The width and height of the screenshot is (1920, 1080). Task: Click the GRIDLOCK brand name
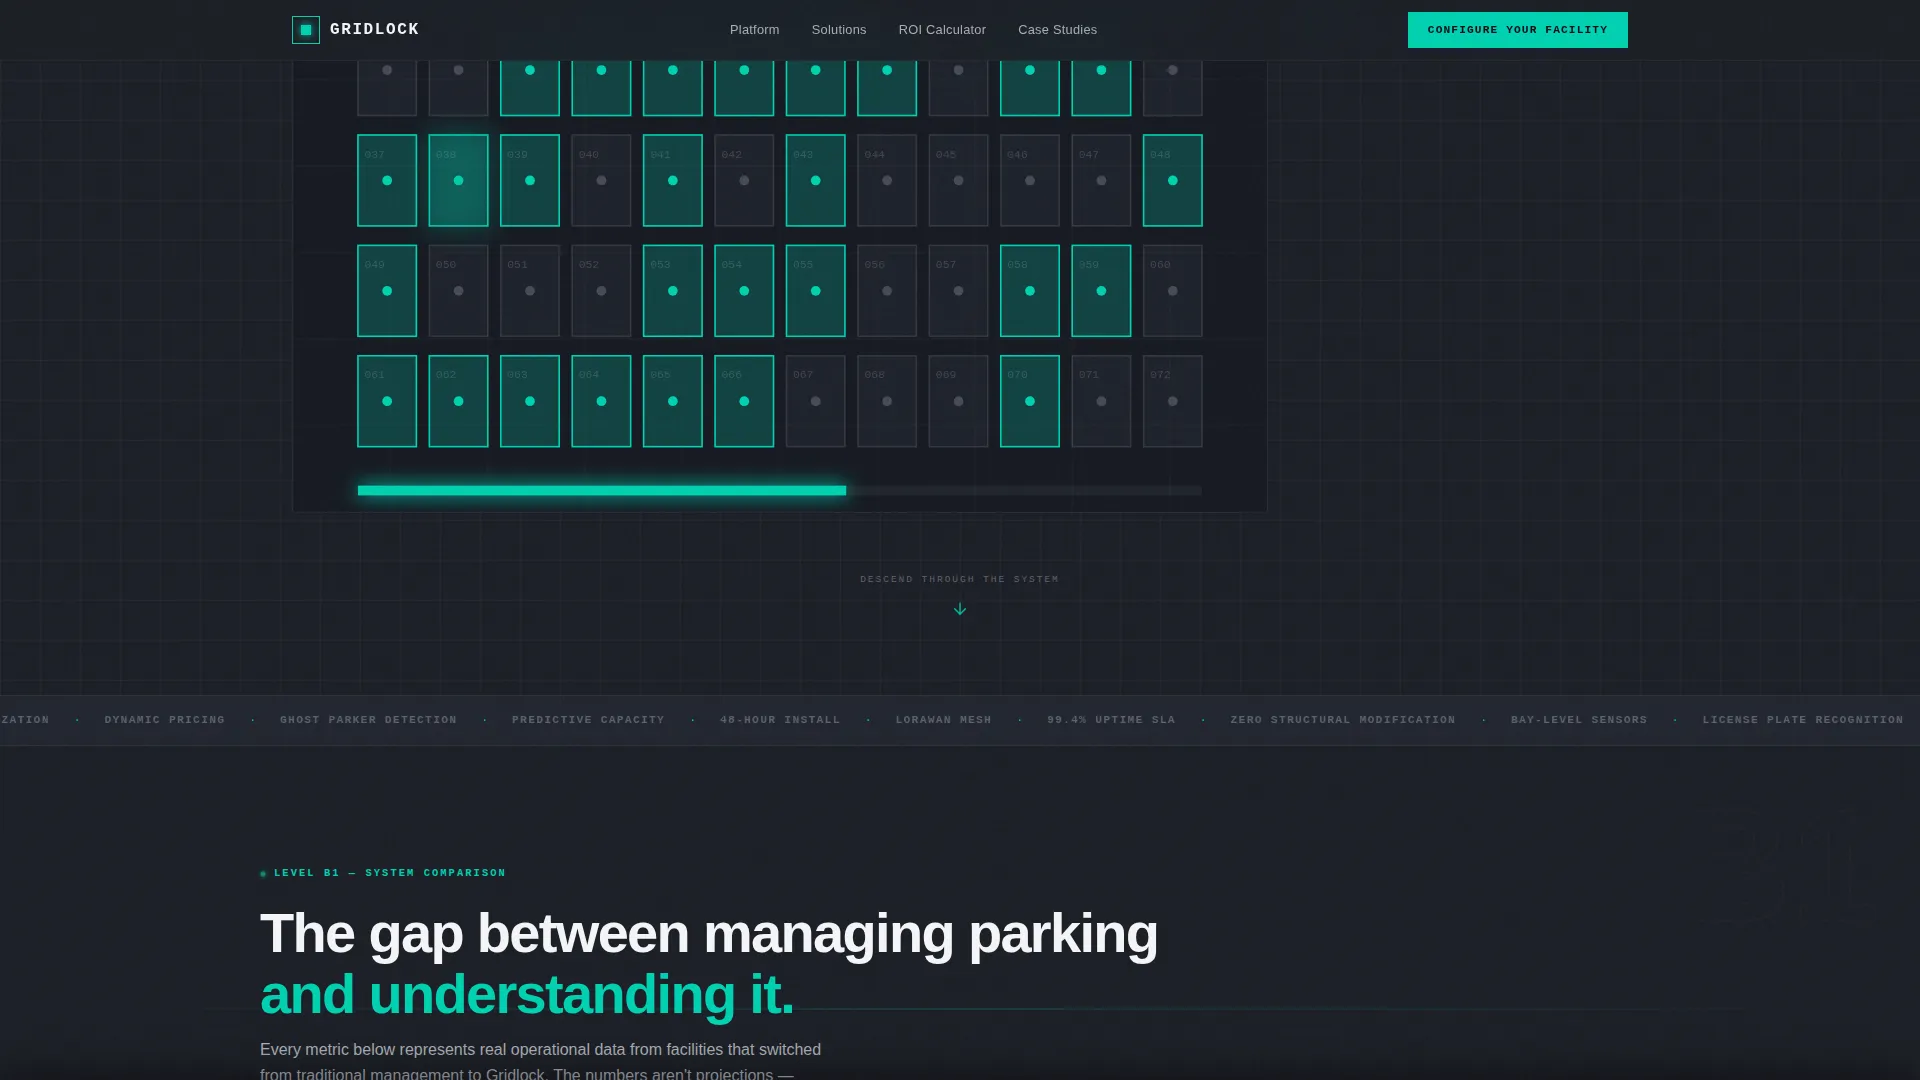[374, 30]
